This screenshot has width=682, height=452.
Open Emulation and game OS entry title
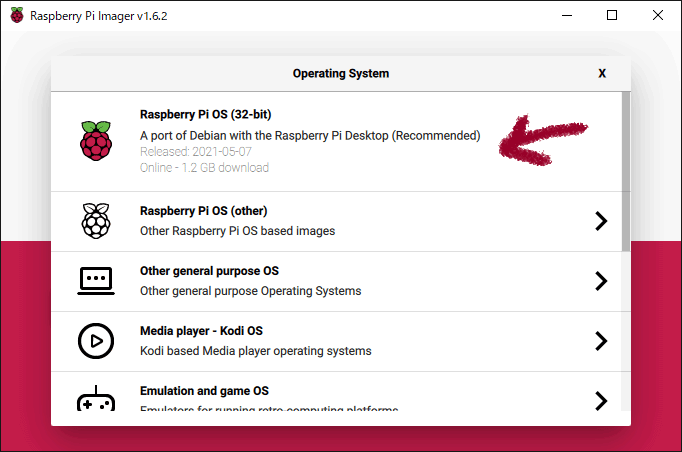[x=204, y=391]
